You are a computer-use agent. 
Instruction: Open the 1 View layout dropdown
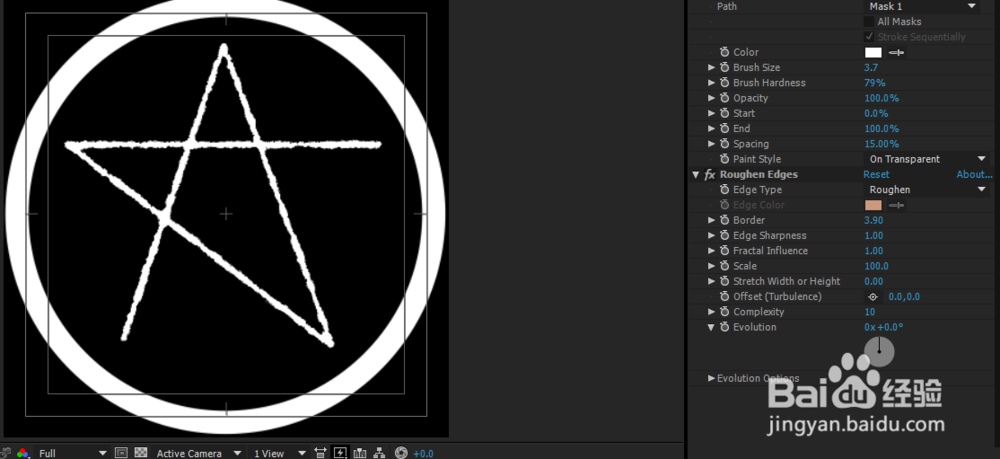(x=279, y=453)
